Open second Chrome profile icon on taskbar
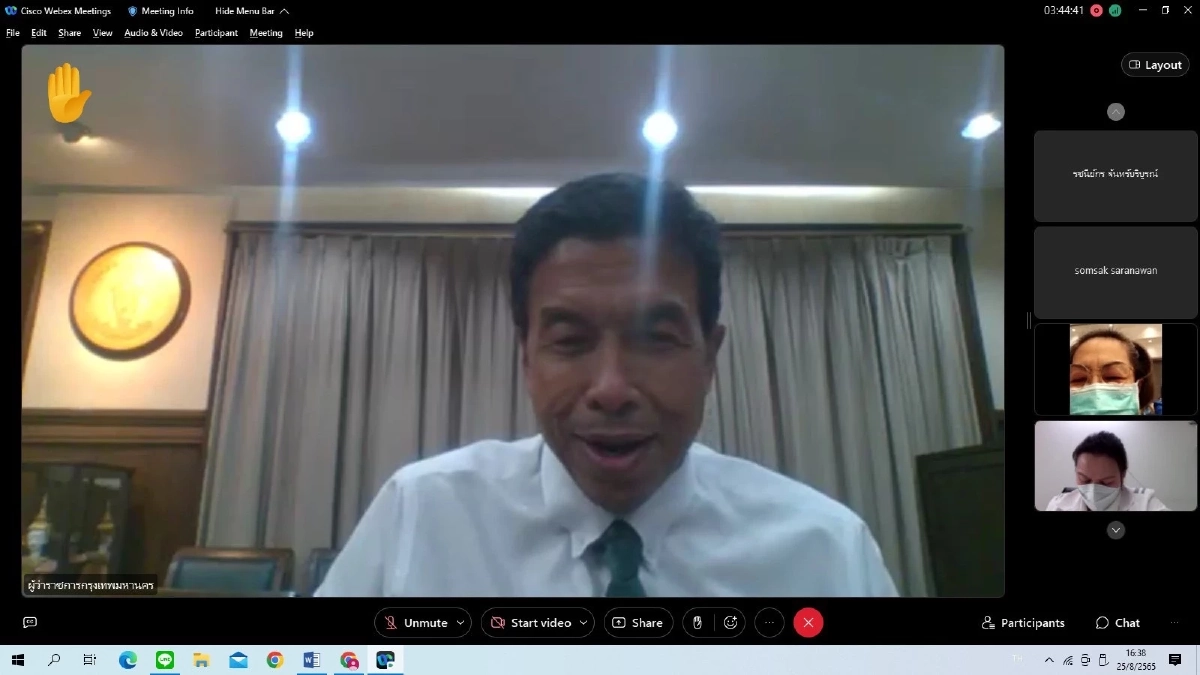 pos(348,660)
